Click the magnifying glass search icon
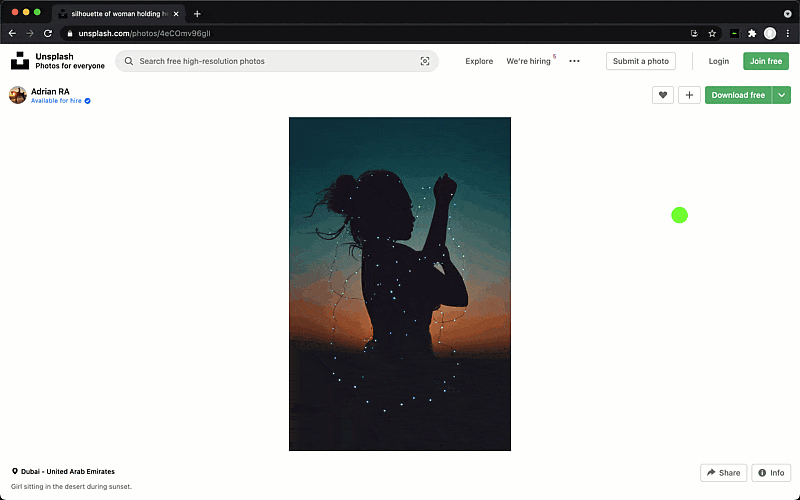Screen dimensions: 800x500 point(129,61)
